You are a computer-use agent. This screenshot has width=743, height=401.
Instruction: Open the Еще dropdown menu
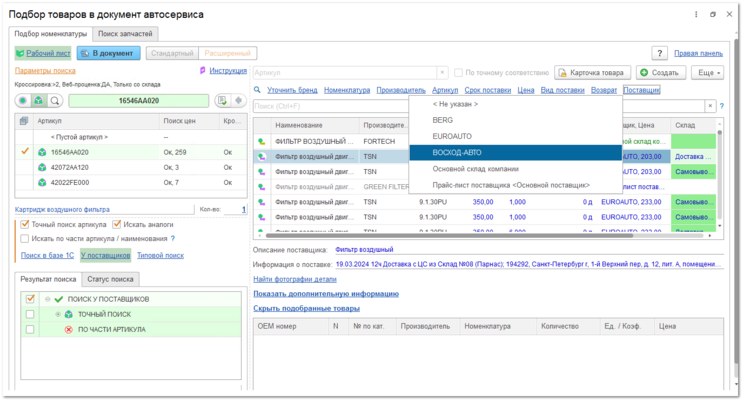click(708, 73)
